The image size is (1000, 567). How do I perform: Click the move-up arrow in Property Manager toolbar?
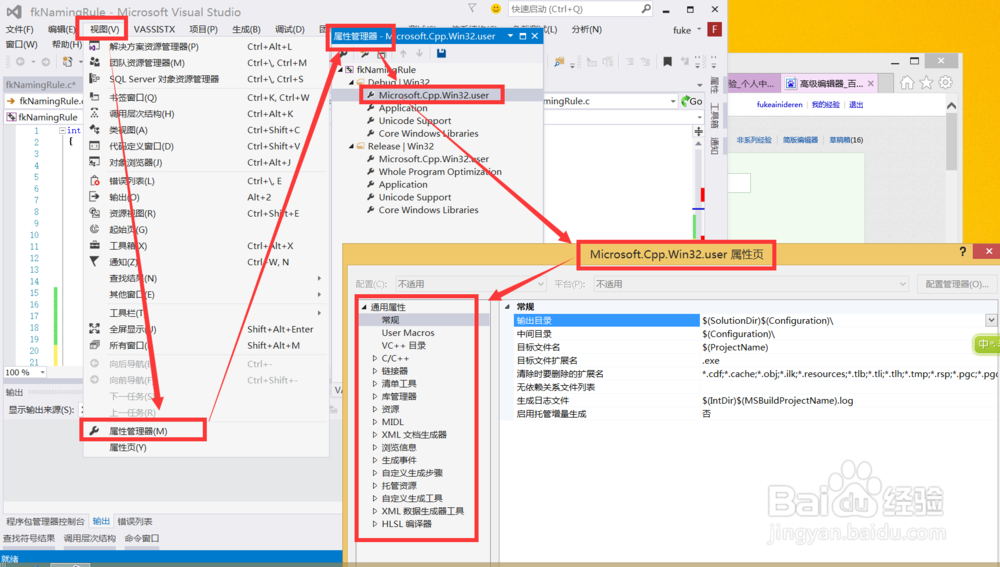click(x=403, y=54)
